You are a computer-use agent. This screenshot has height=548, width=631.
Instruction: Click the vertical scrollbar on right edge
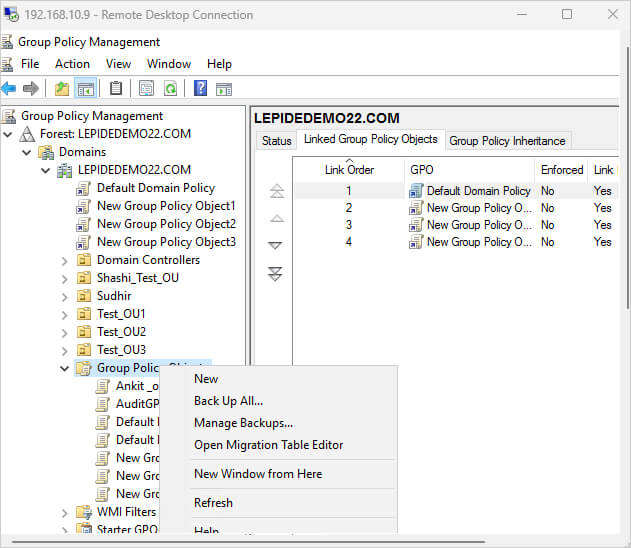[628, 177]
